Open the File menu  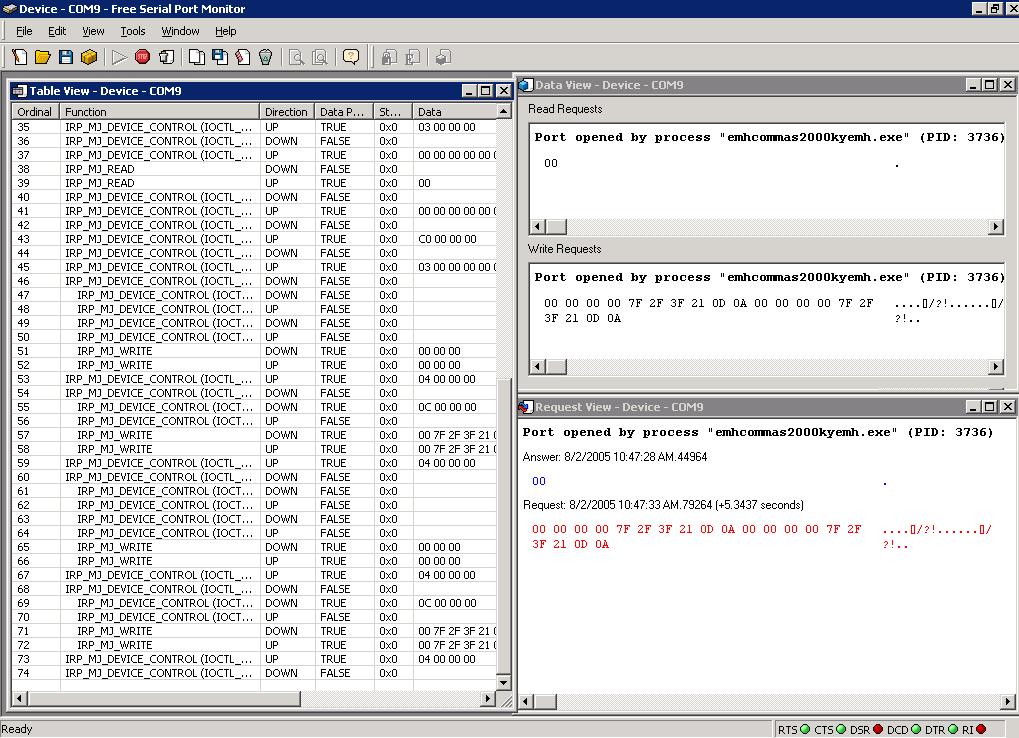(24, 31)
